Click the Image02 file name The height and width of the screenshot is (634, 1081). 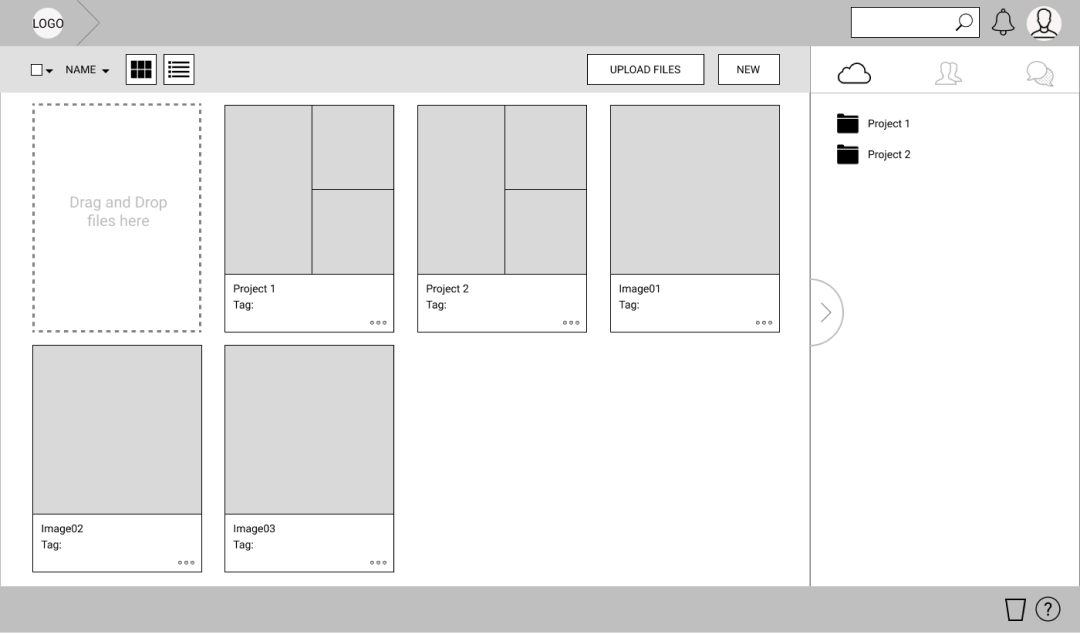click(62, 529)
